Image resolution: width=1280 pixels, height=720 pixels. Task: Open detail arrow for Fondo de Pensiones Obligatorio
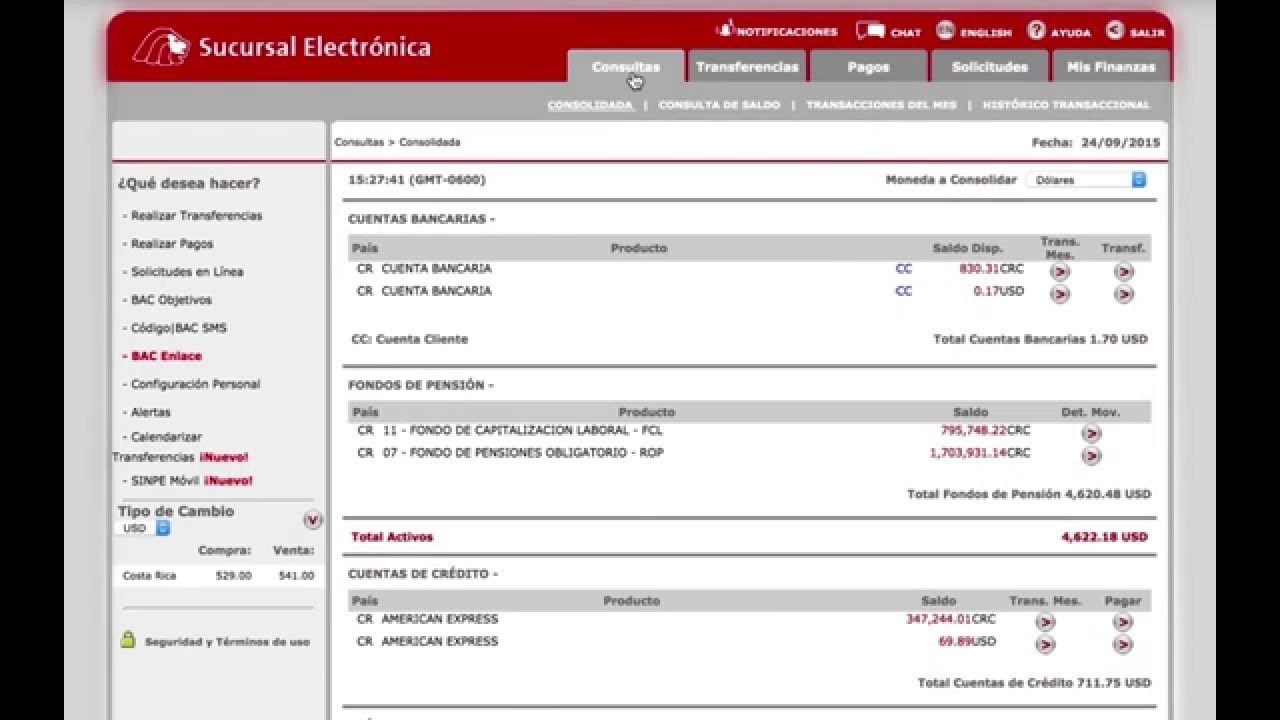pyautogui.click(x=1091, y=457)
